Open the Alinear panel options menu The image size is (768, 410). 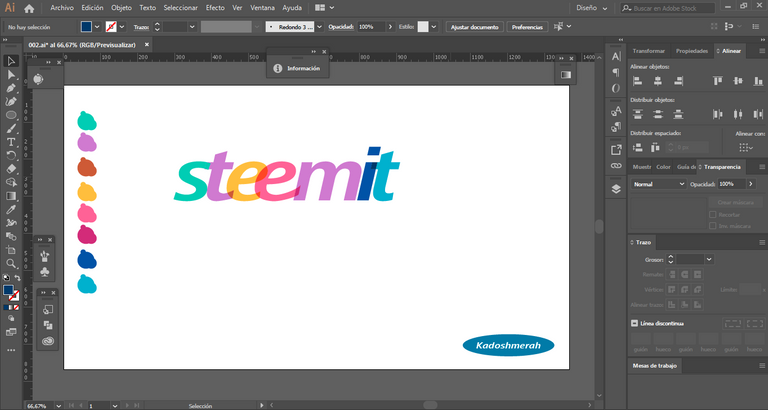pos(762,51)
